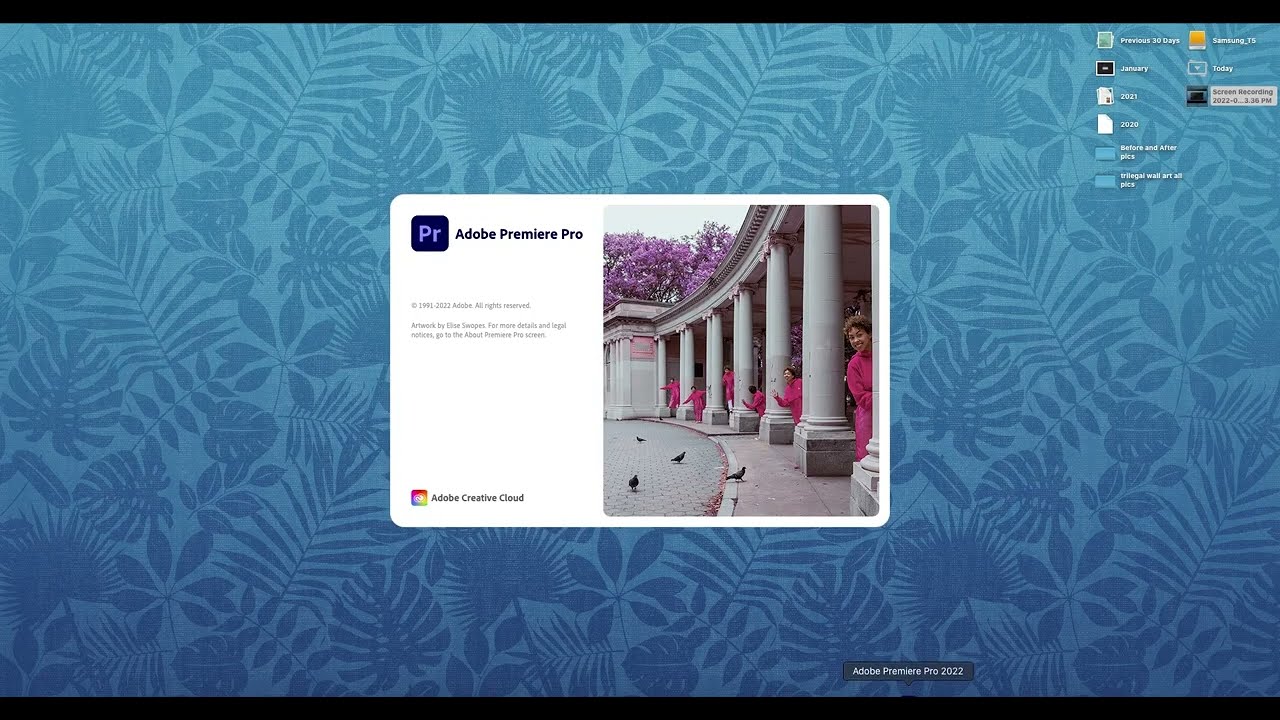Click the splash artwork photo of columns
Viewport: 1280px width, 720px height.
coord(741,361)
